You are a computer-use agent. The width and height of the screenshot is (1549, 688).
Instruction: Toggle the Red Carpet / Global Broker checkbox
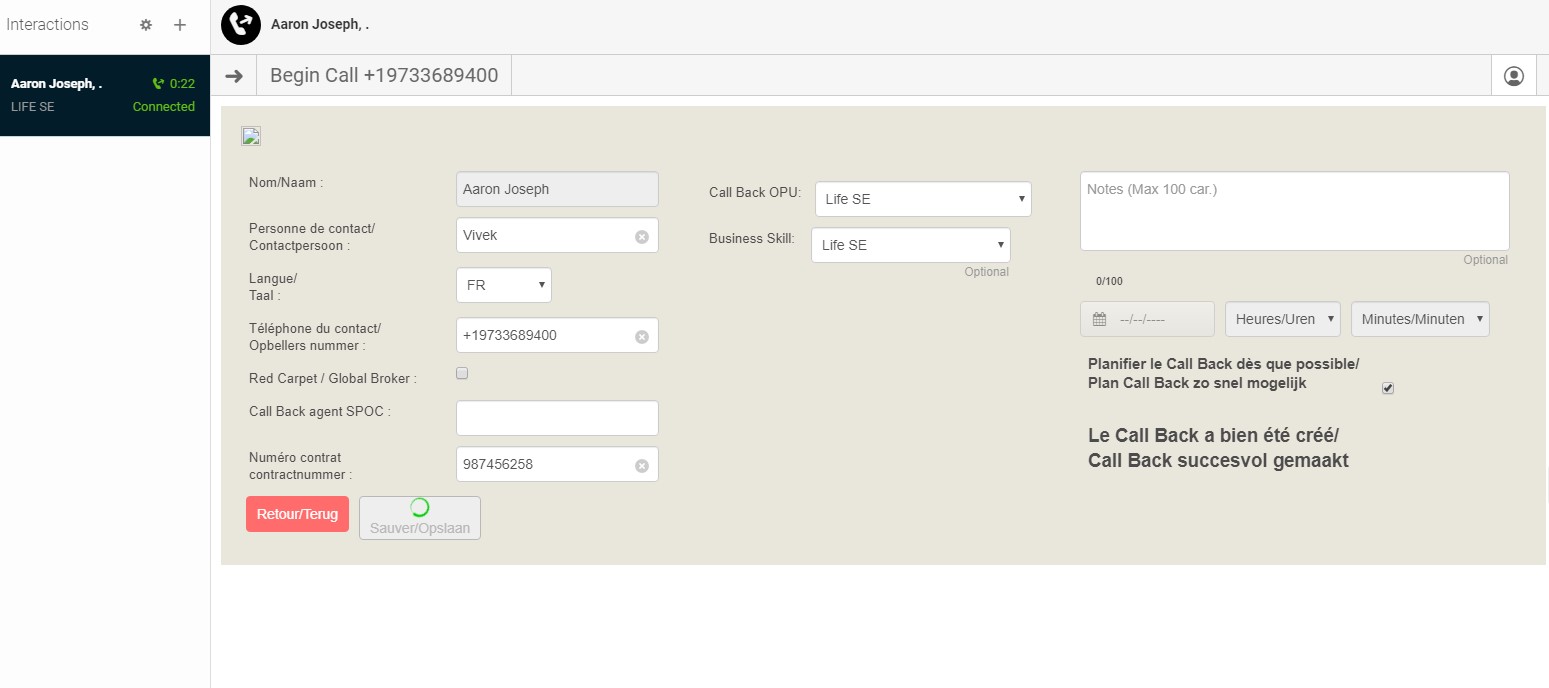pyautogui.click(x=462, y=374)
